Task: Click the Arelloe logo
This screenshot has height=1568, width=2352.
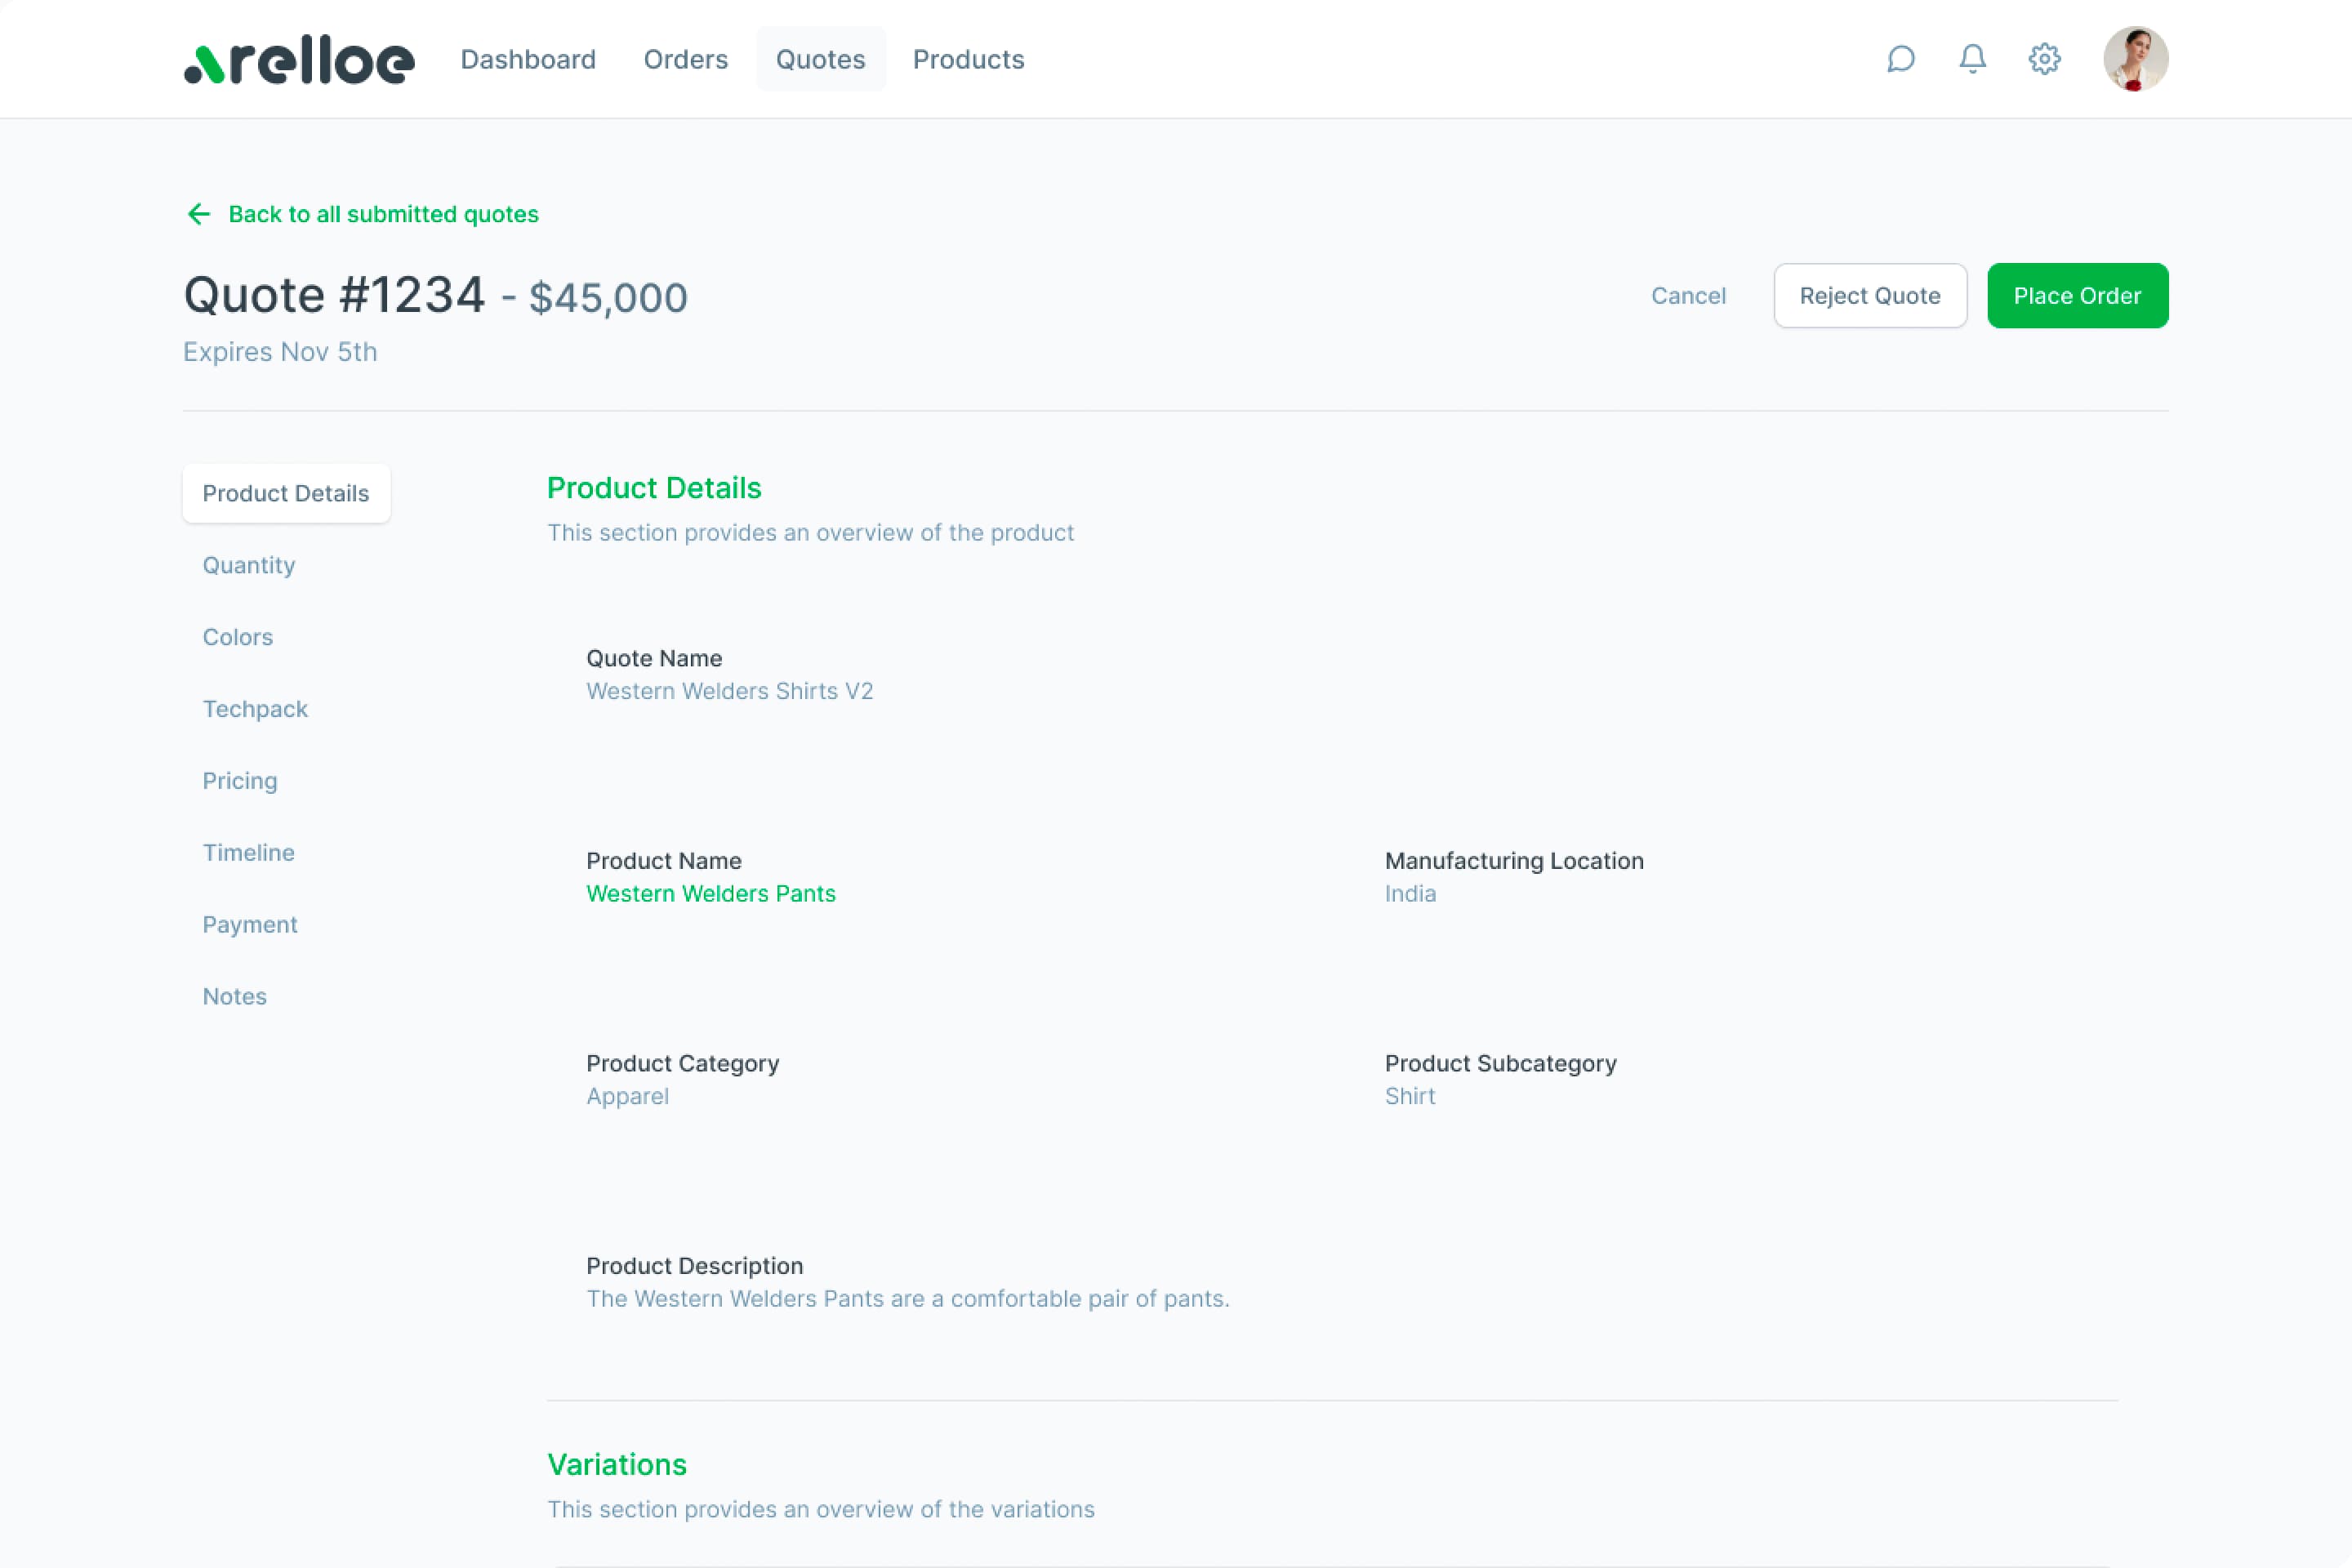Action: (x=299, y=63)
